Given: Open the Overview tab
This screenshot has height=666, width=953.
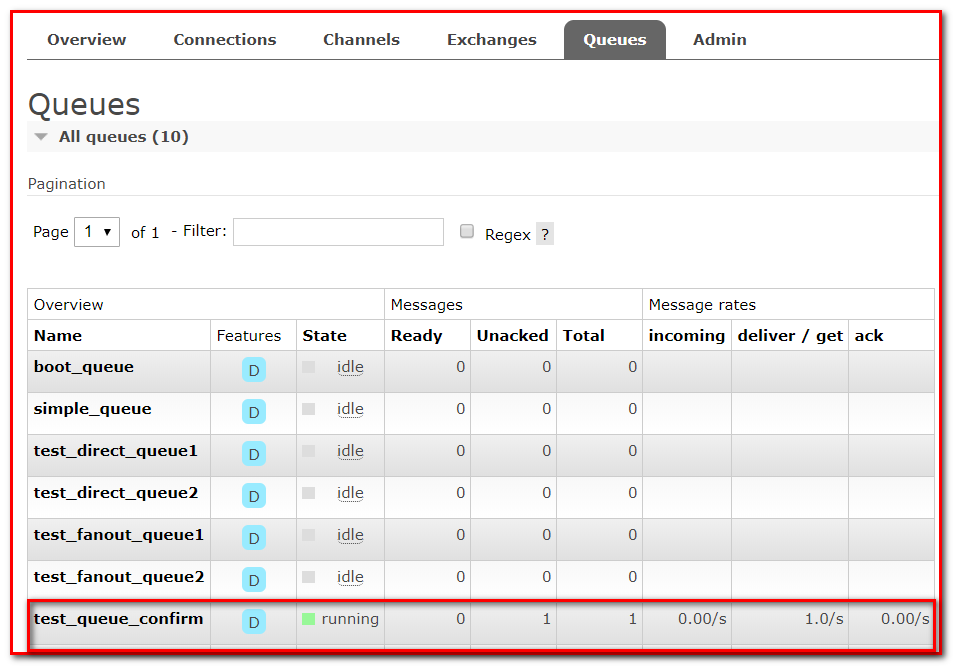Looking at the screenshot, I should click(x=87, y=40).
